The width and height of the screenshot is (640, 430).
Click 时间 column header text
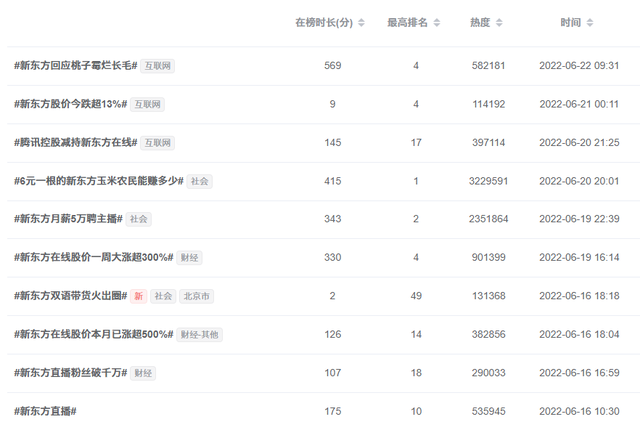(x=571, y=23)
